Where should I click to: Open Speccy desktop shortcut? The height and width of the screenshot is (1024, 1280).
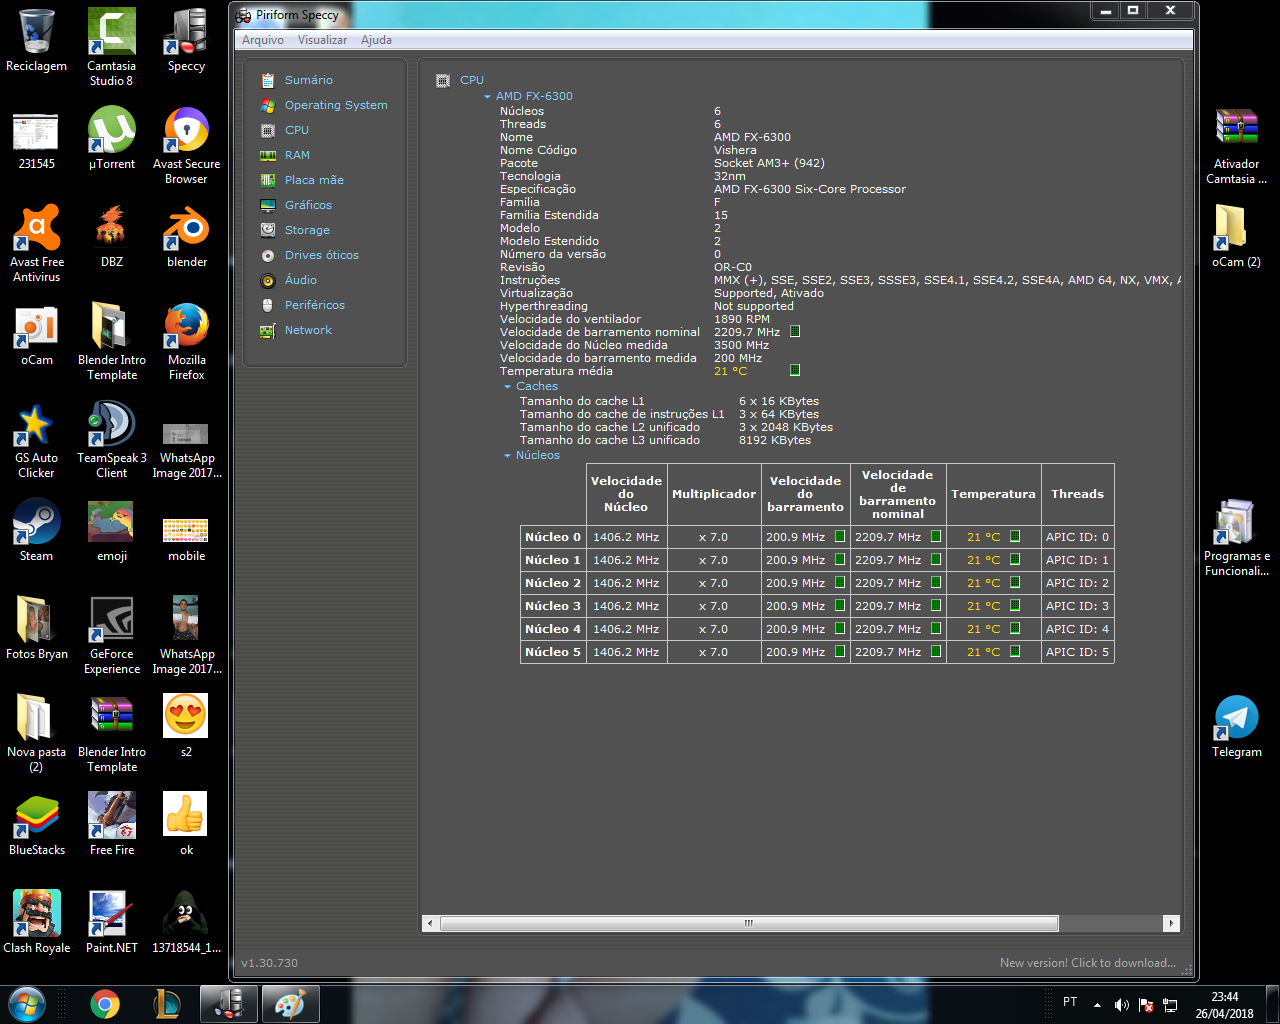pos(186,40)
